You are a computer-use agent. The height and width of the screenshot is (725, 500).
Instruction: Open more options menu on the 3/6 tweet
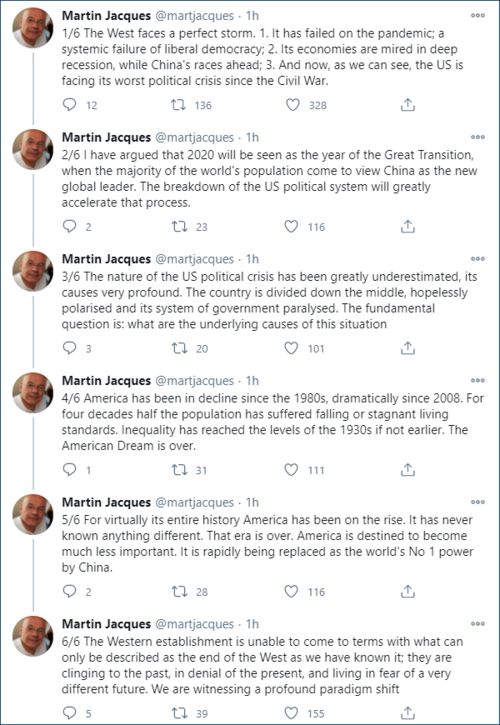click(x=478, y=259)
